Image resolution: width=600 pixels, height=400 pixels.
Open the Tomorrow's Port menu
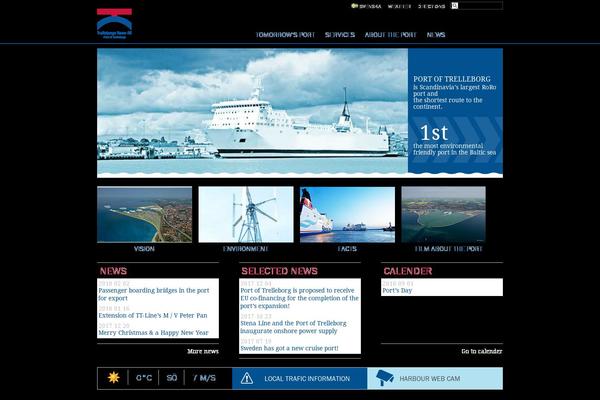point(285,35)
